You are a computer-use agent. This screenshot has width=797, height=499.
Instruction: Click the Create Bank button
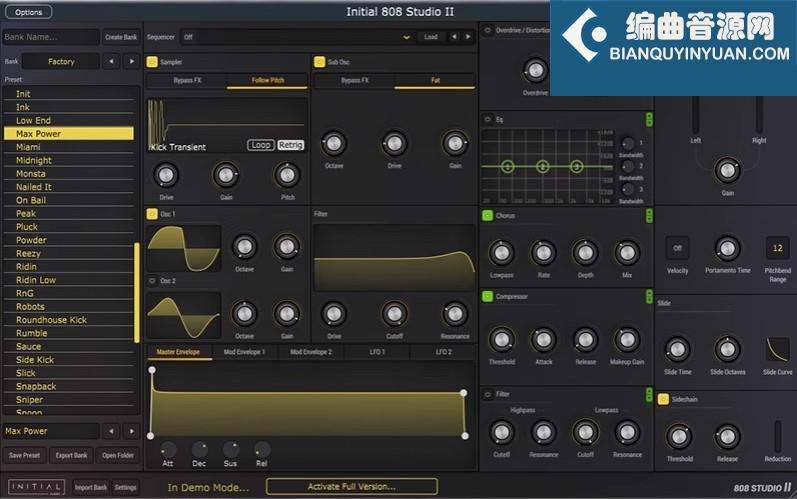(x=121, y=37)
